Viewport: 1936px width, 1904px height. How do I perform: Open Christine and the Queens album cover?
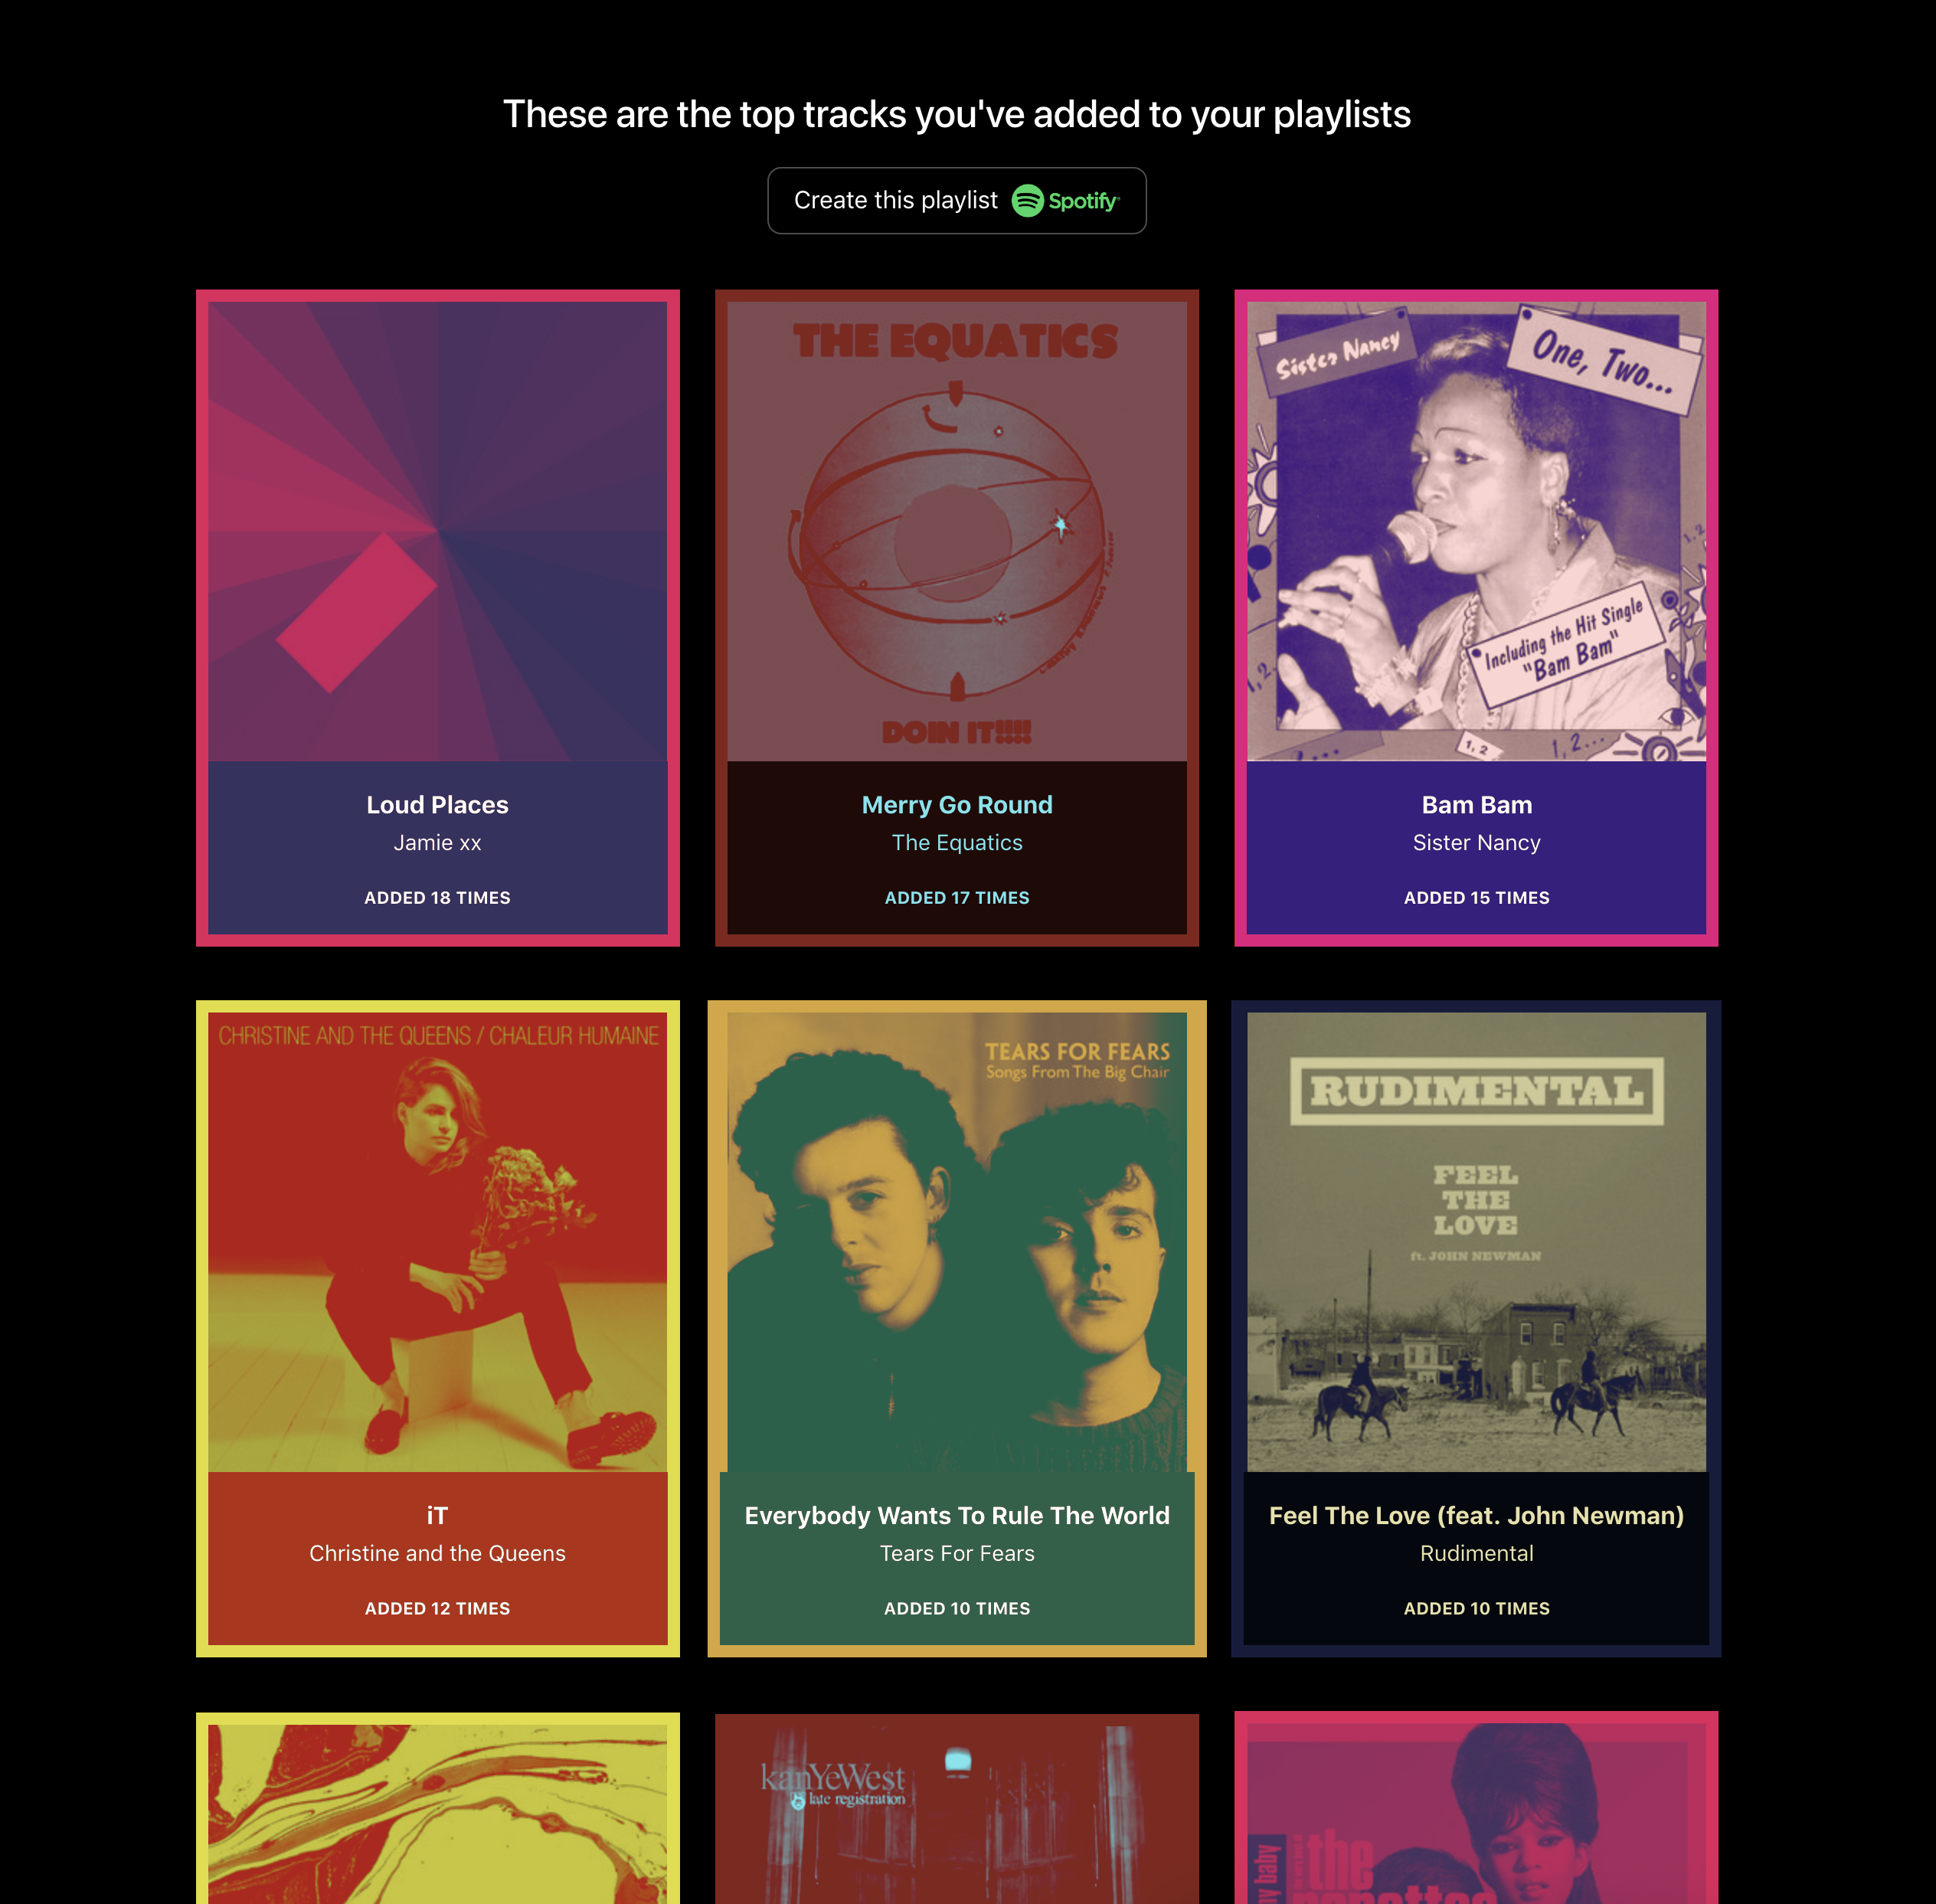[437, 1241]
